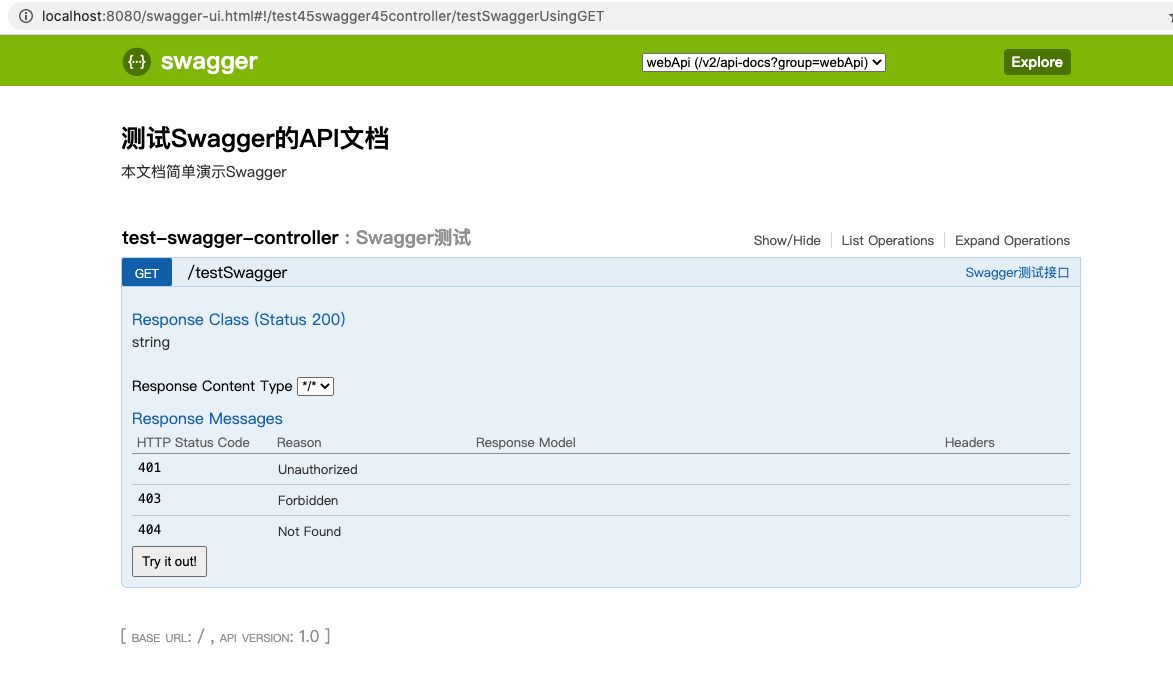Viewport: 1173px width, 684px height.
Task: Click the Reason column header
Action: pos(298,442)
